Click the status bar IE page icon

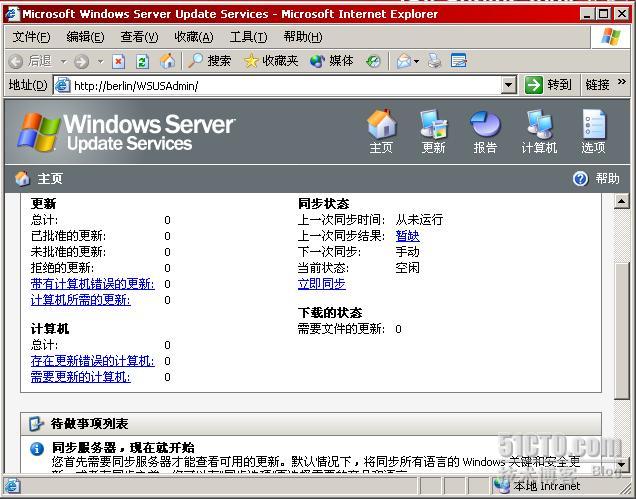[12, 486]
